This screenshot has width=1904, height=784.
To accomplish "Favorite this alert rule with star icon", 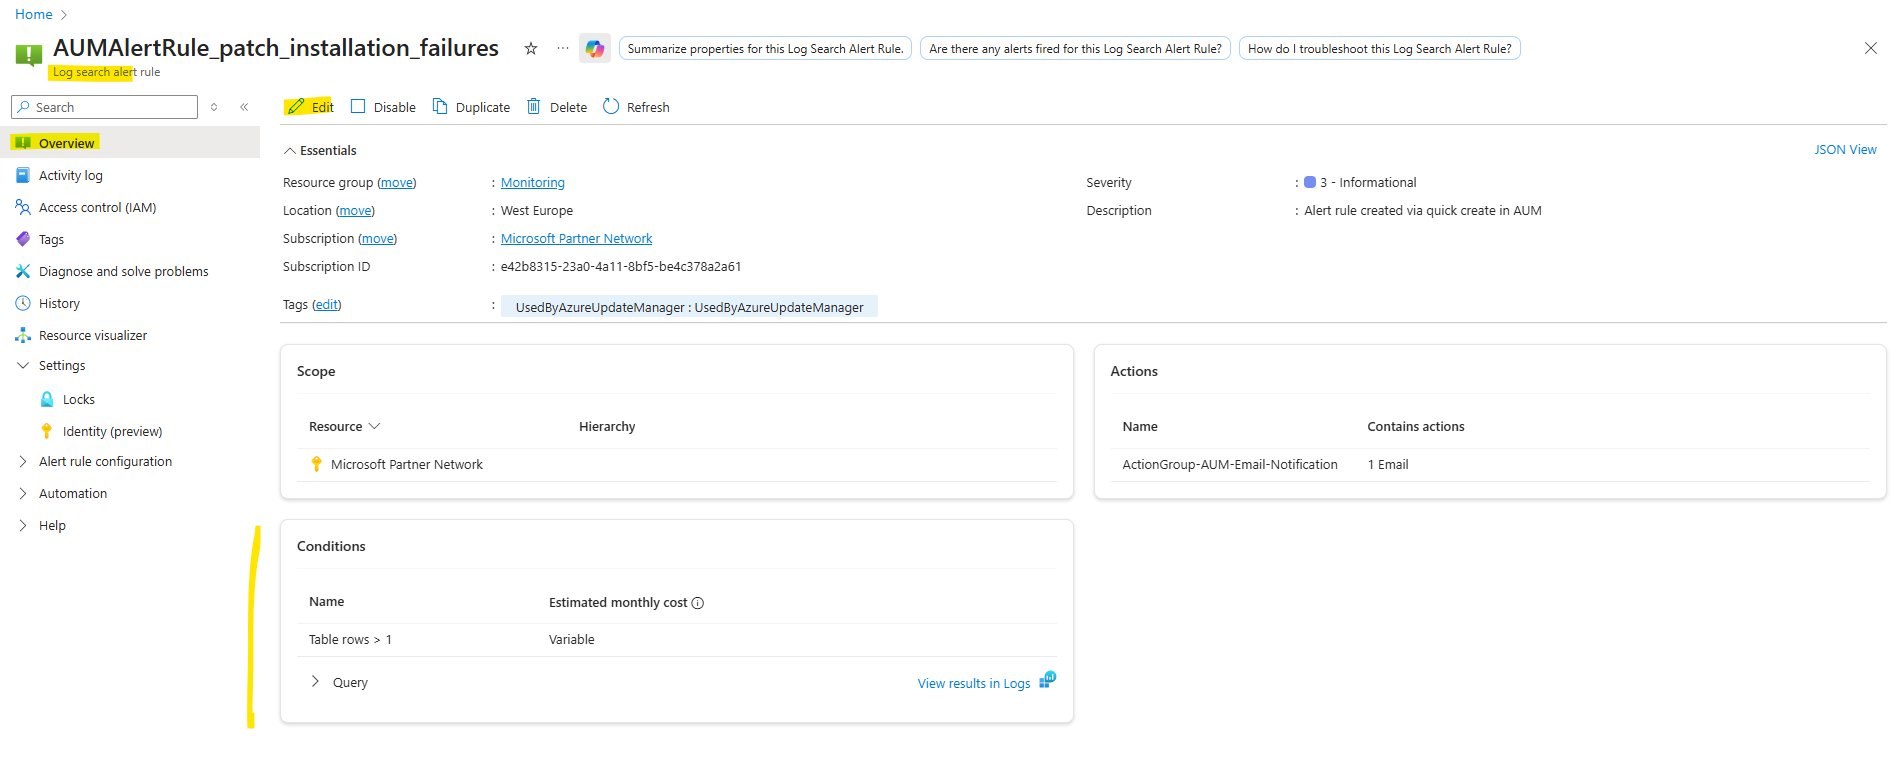I will coord(531,48).
